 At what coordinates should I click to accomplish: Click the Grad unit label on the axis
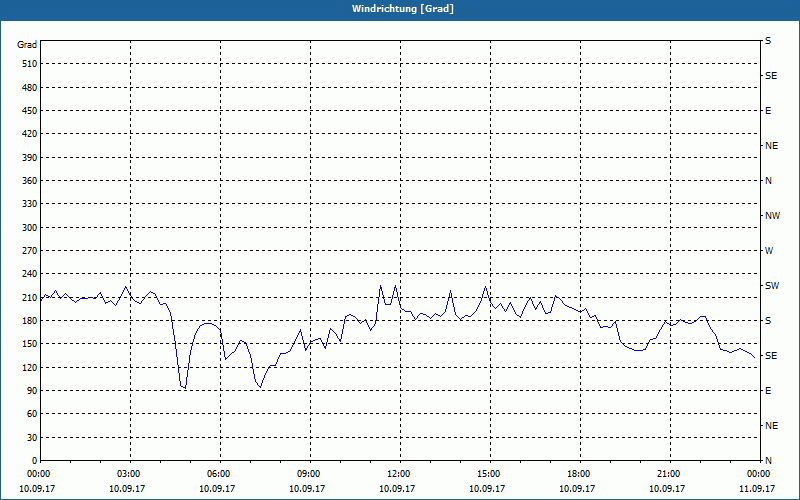[27, 45]
